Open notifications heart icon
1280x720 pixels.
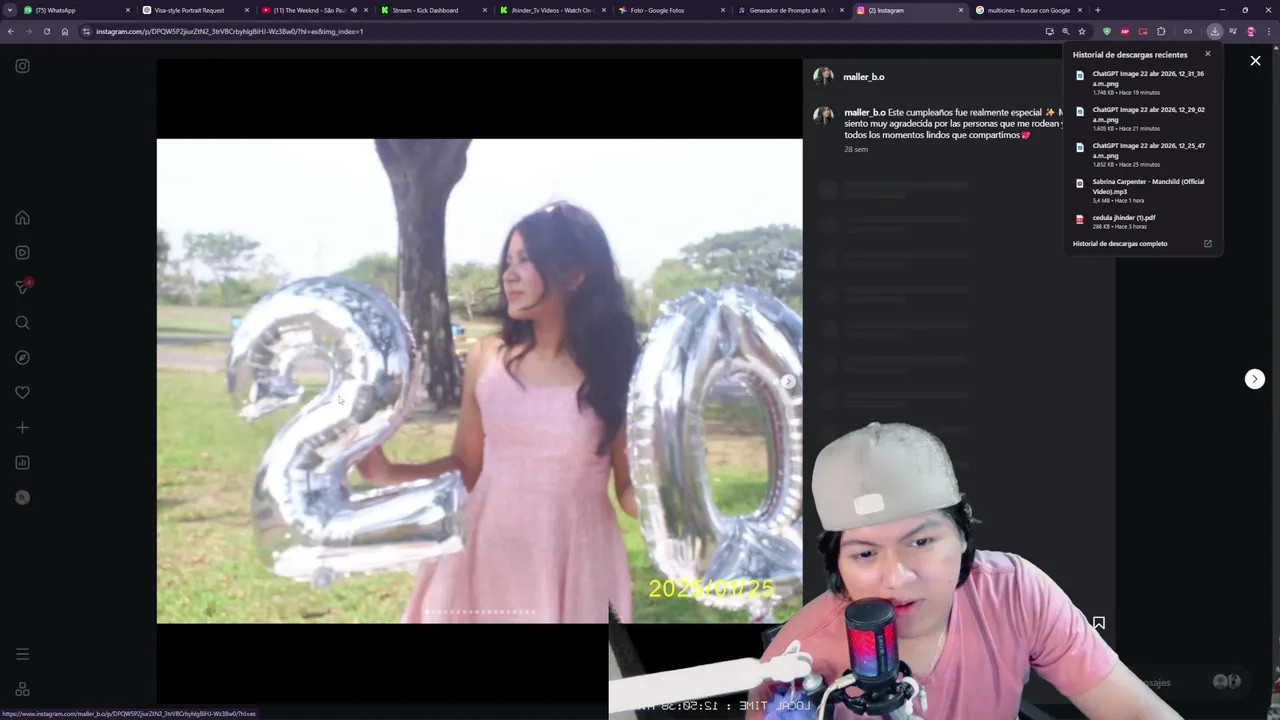coord(22,392)
